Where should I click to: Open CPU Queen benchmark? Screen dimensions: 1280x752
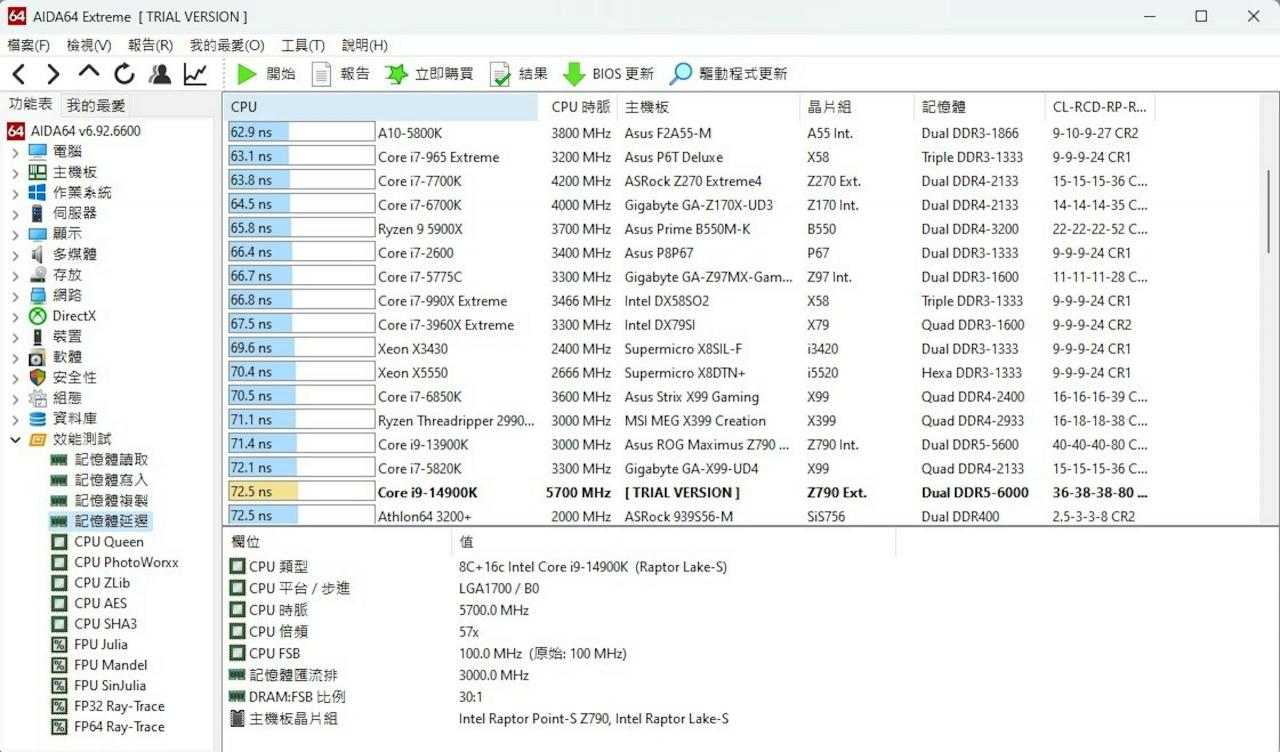pyautogui.click(x=98, y=542)
